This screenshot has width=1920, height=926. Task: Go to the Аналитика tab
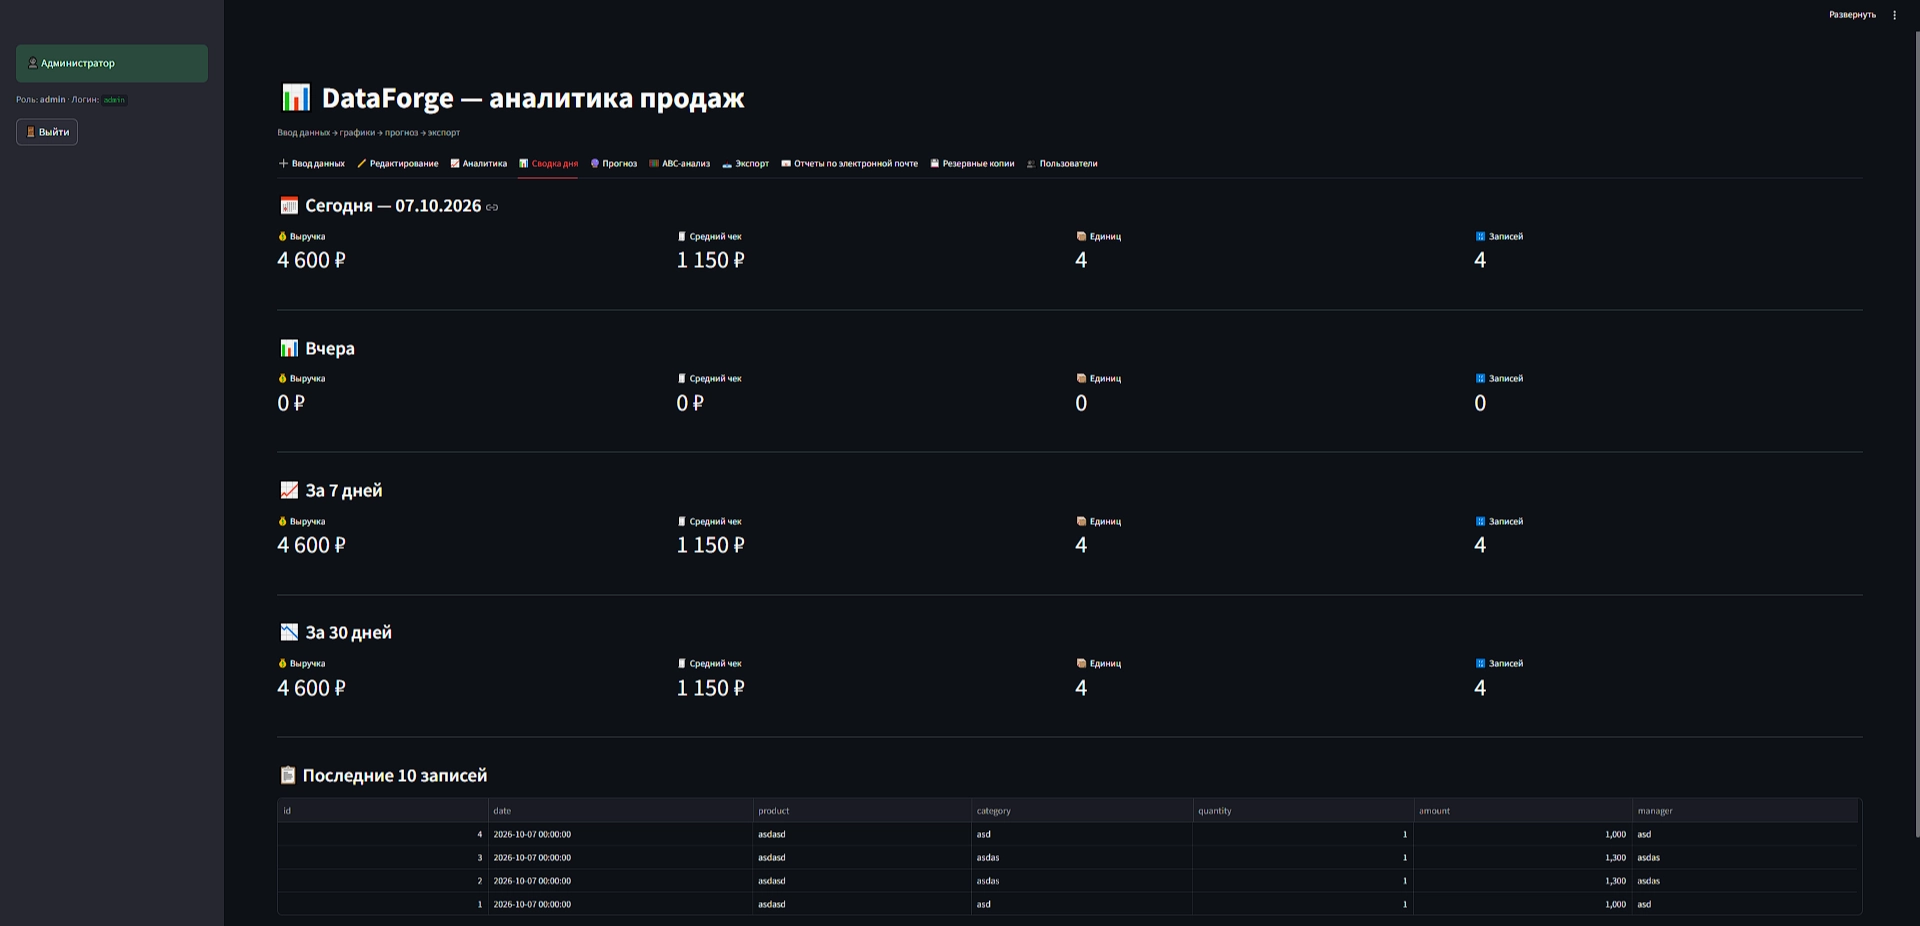[478, 164]
